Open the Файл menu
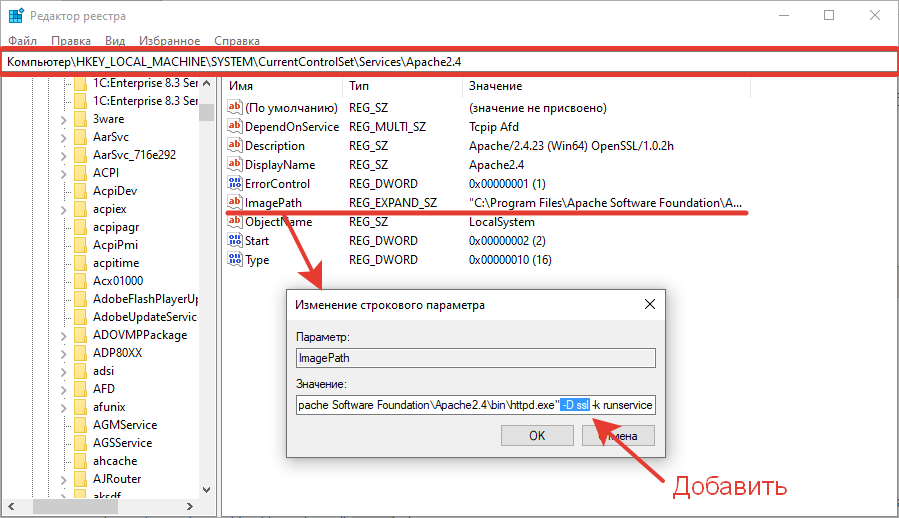Viewport: 899px width, 518px height. pos(22,41)
